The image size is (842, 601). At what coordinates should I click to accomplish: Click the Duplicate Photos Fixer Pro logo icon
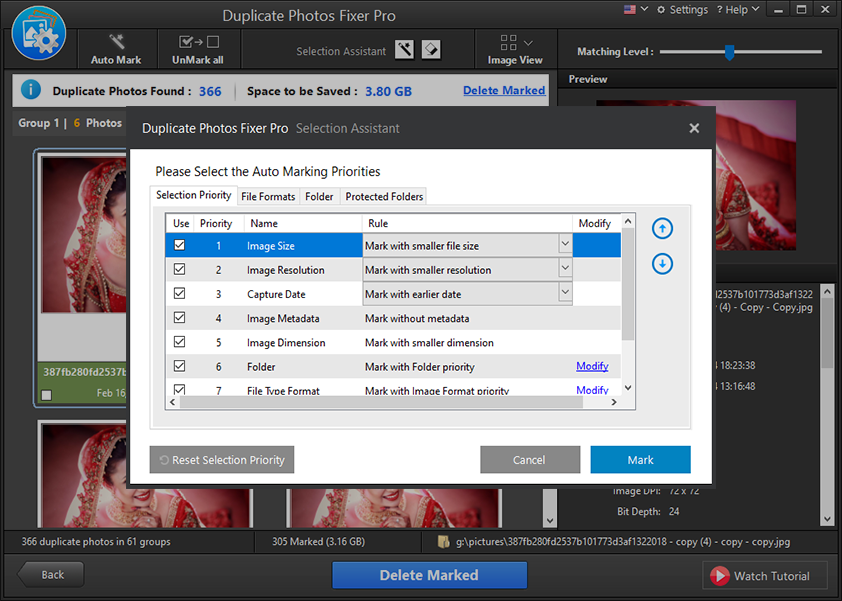(39, 33)
